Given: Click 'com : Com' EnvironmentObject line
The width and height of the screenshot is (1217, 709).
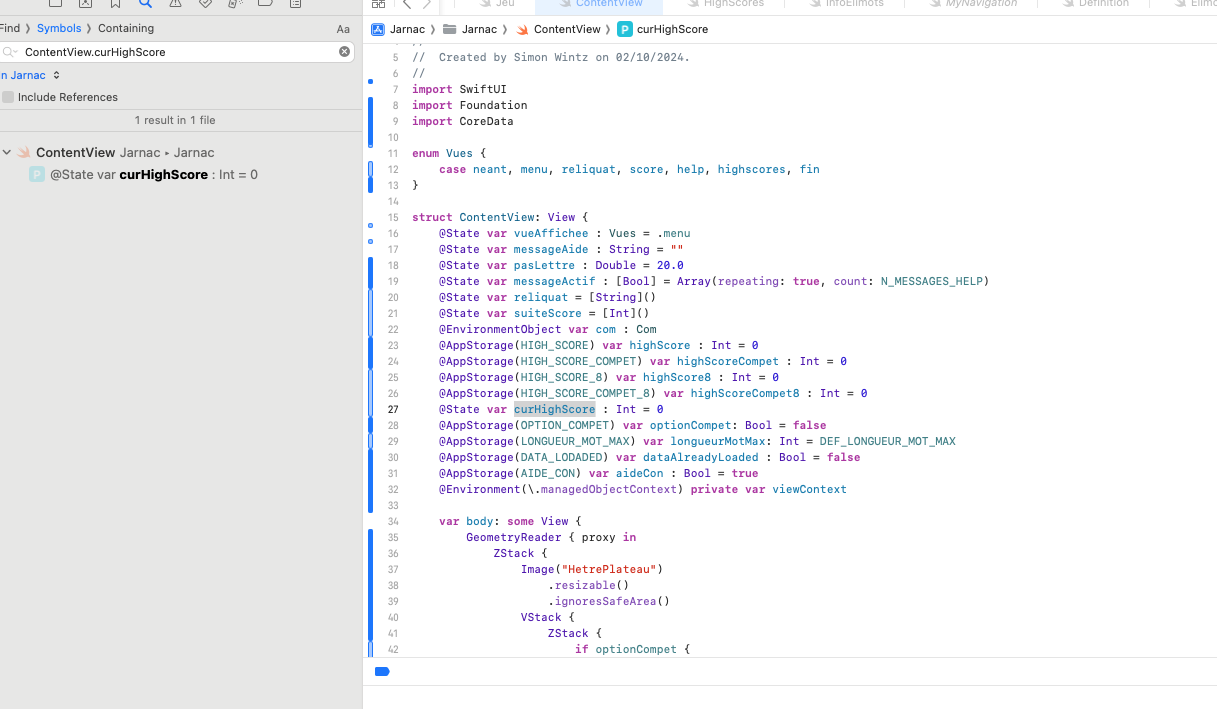Looking at the screenshot, I should tap(547, 329).
